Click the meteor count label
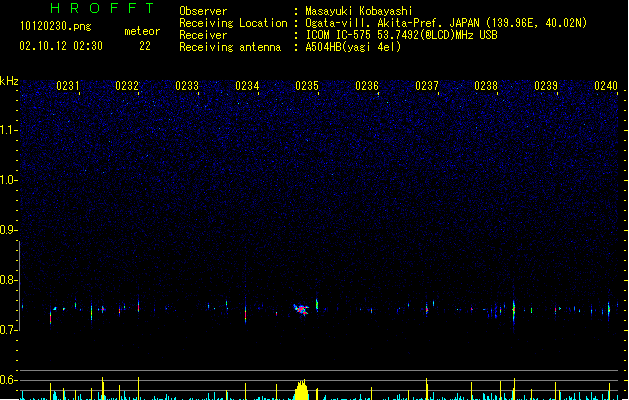 [x=142, y=31]
